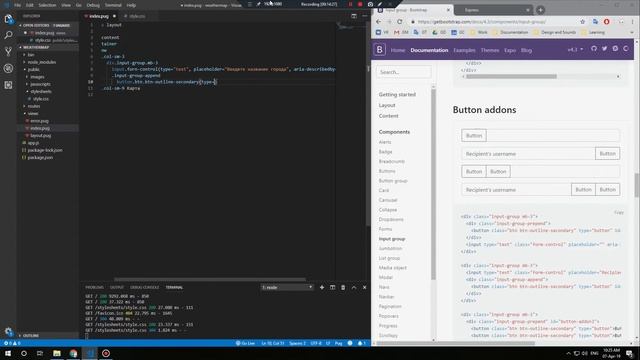Switch to the Debug Console tab
This screenshot has height=360, width=640.
pos(144,287)
